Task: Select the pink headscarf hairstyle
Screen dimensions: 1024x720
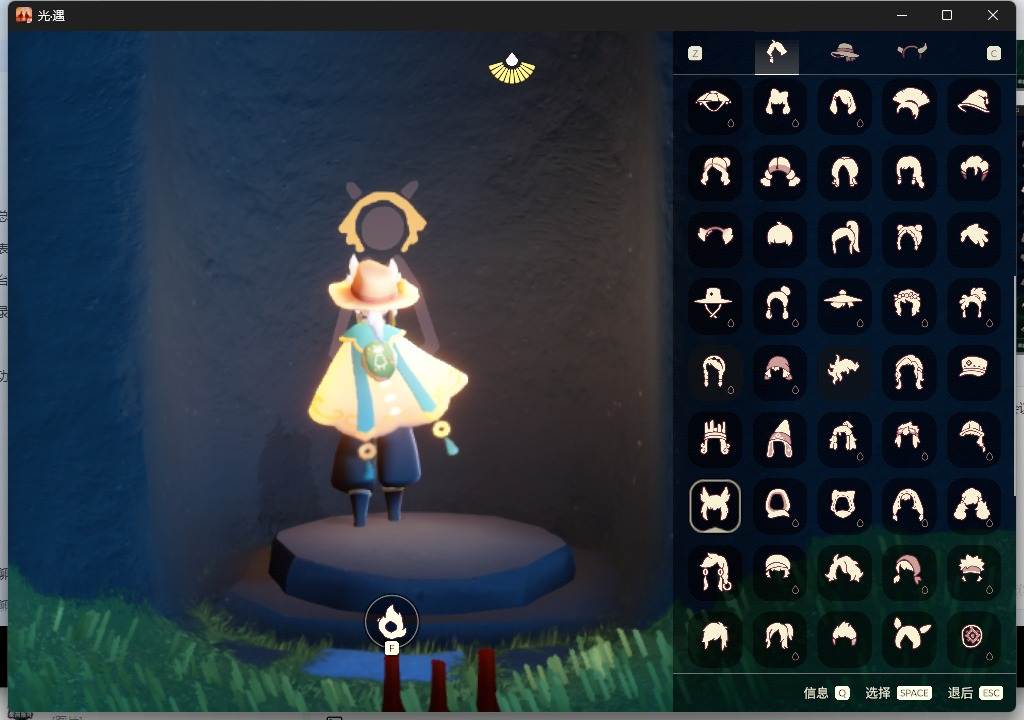Action: click(908, 572)
